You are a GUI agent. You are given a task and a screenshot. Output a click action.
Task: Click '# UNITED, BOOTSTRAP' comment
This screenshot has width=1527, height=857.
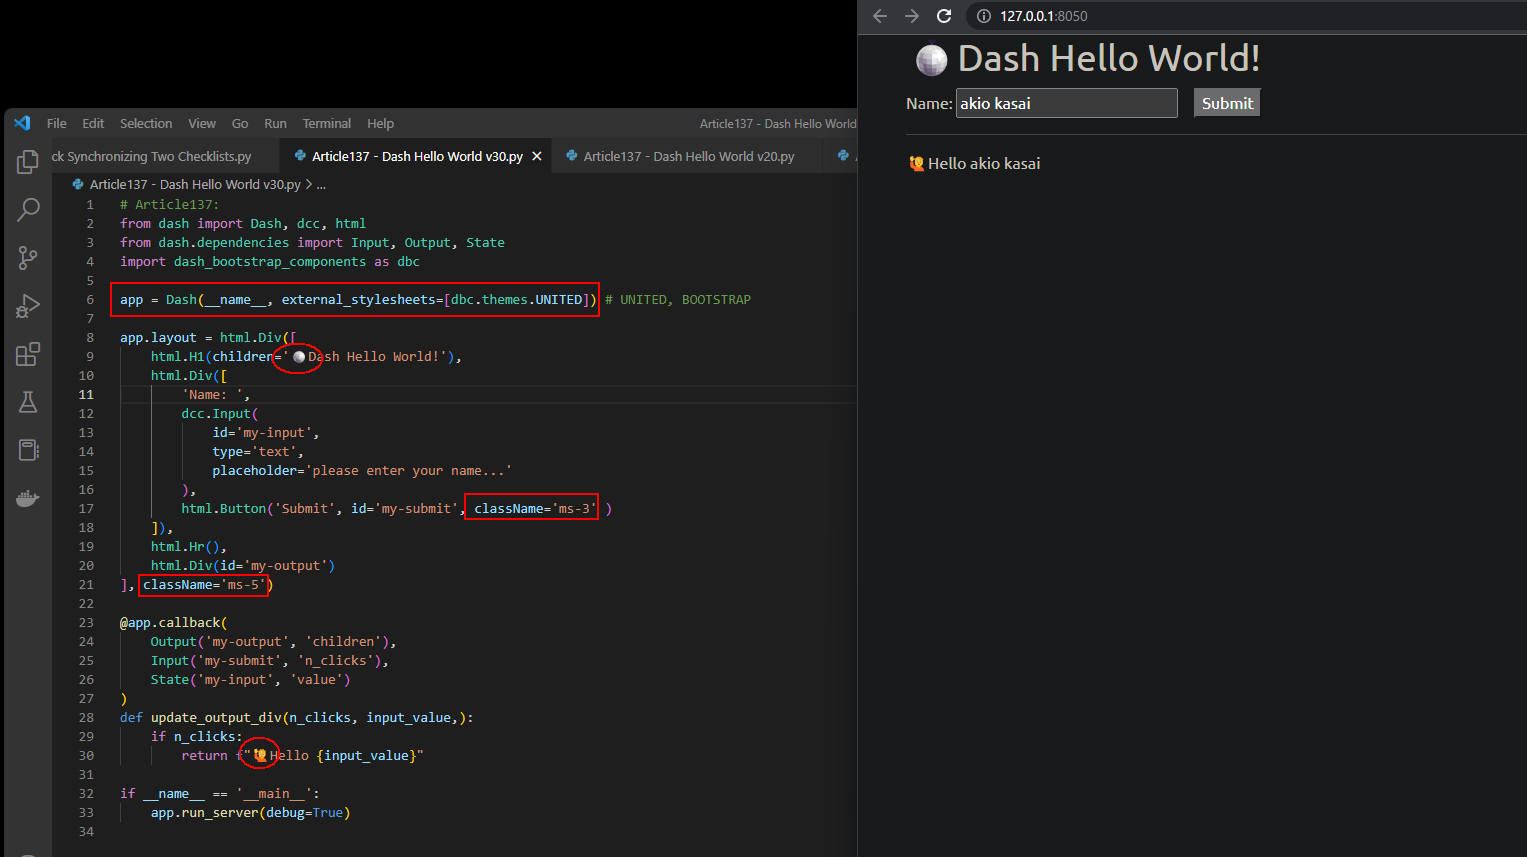(678, 299)
